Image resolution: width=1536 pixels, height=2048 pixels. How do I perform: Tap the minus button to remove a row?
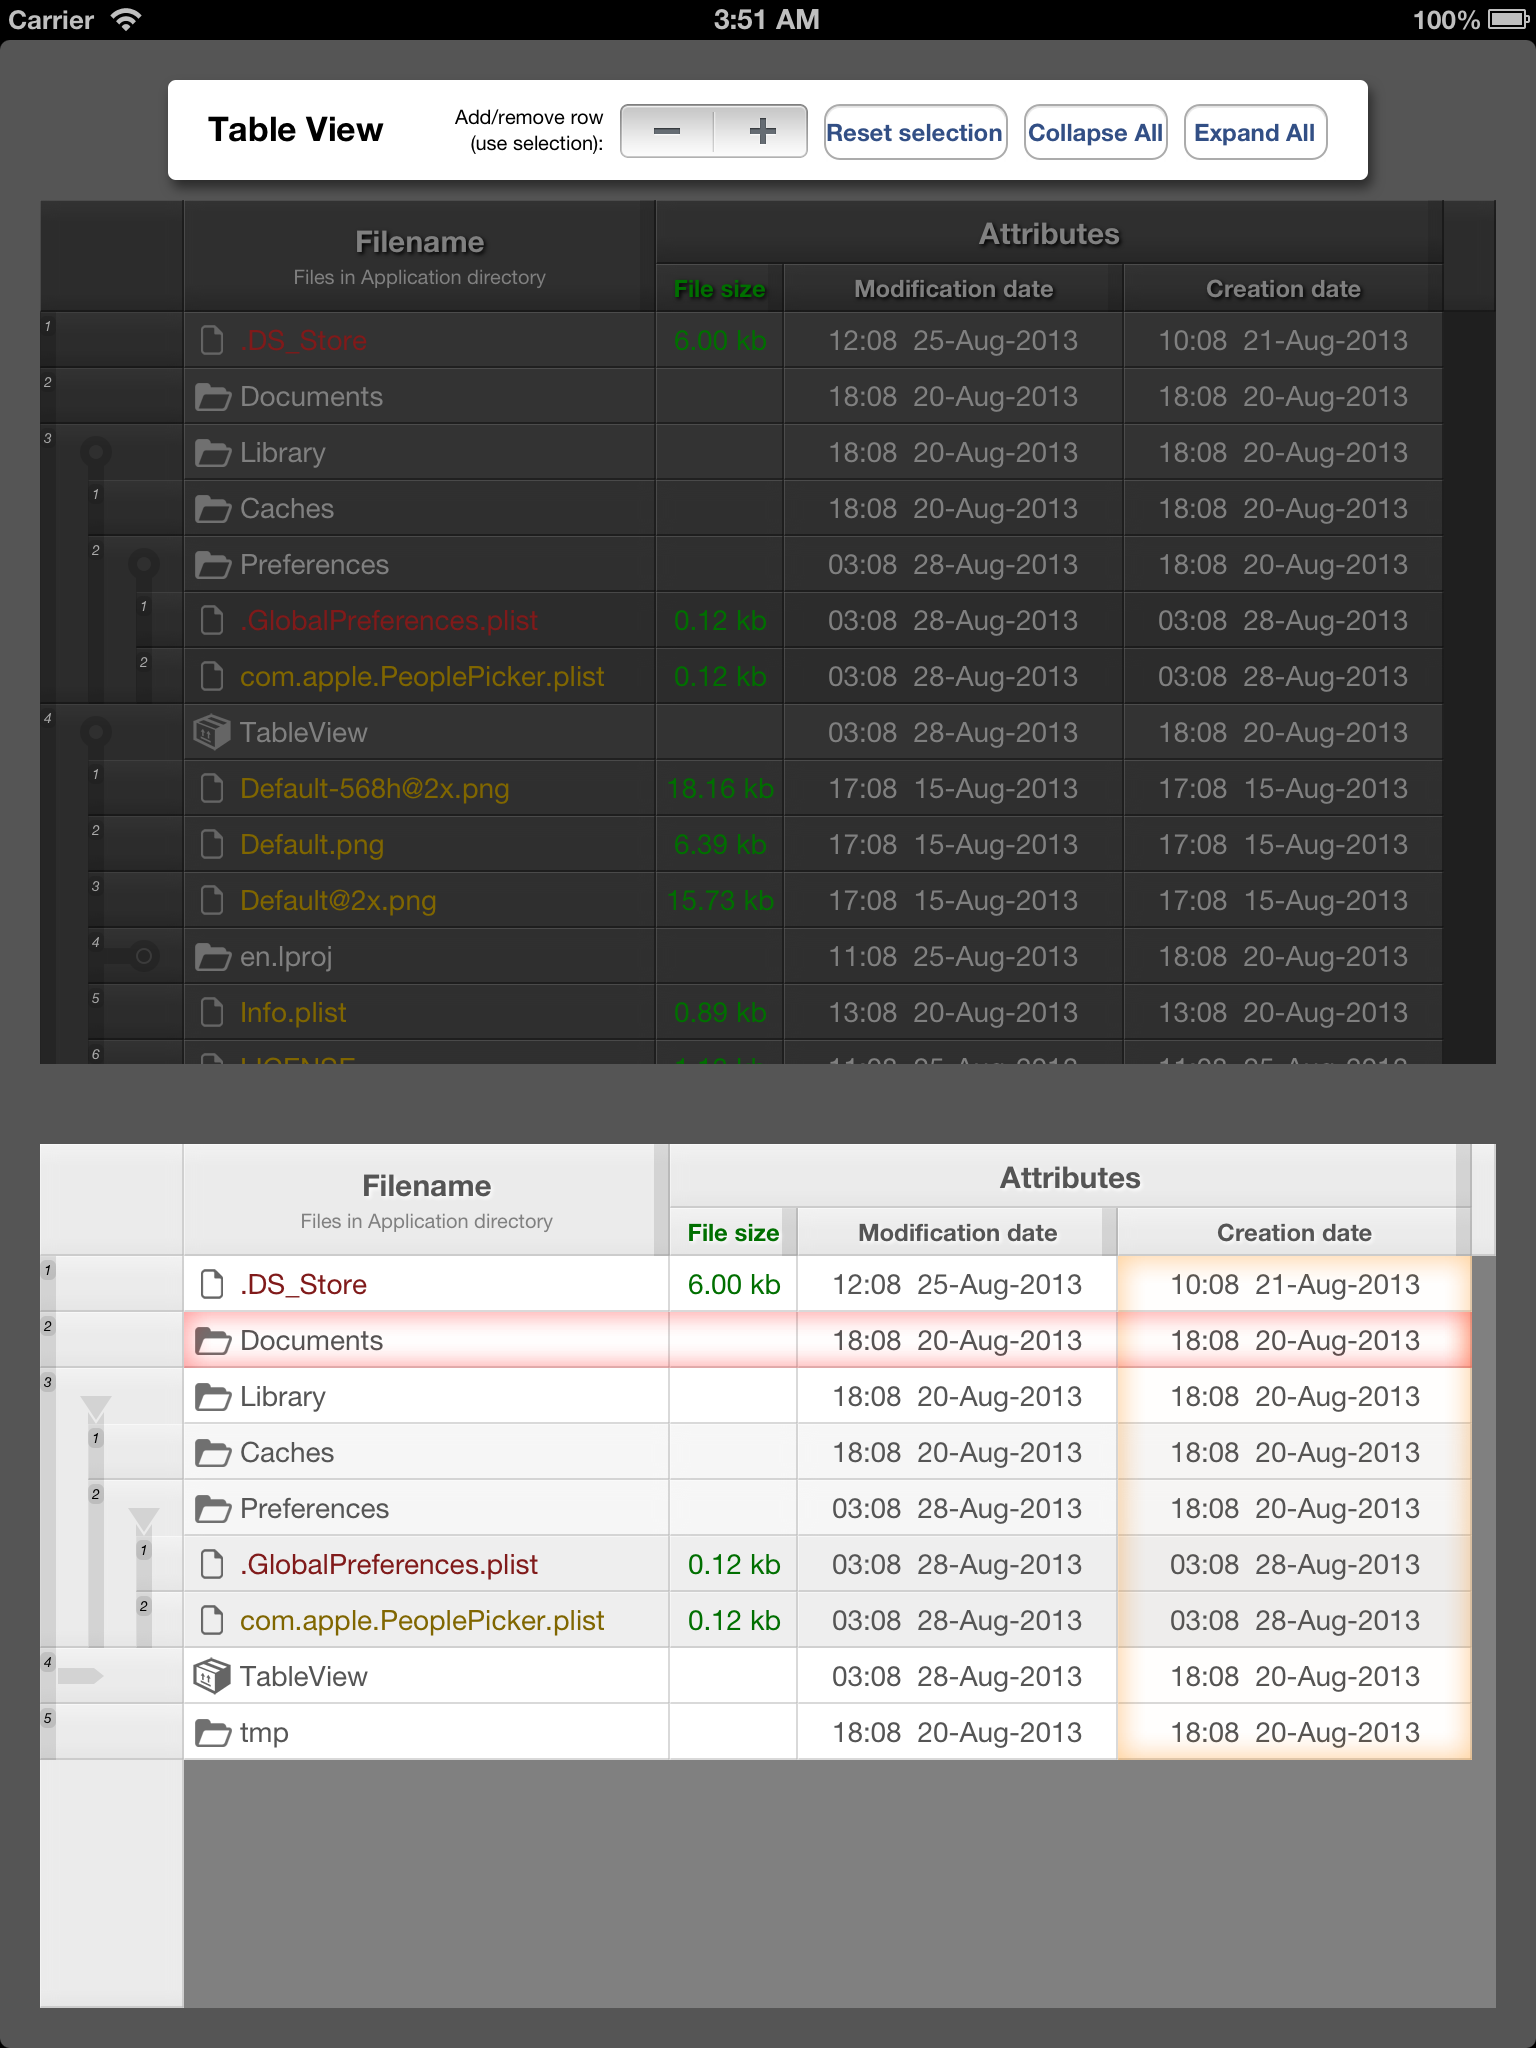(667, 131)
